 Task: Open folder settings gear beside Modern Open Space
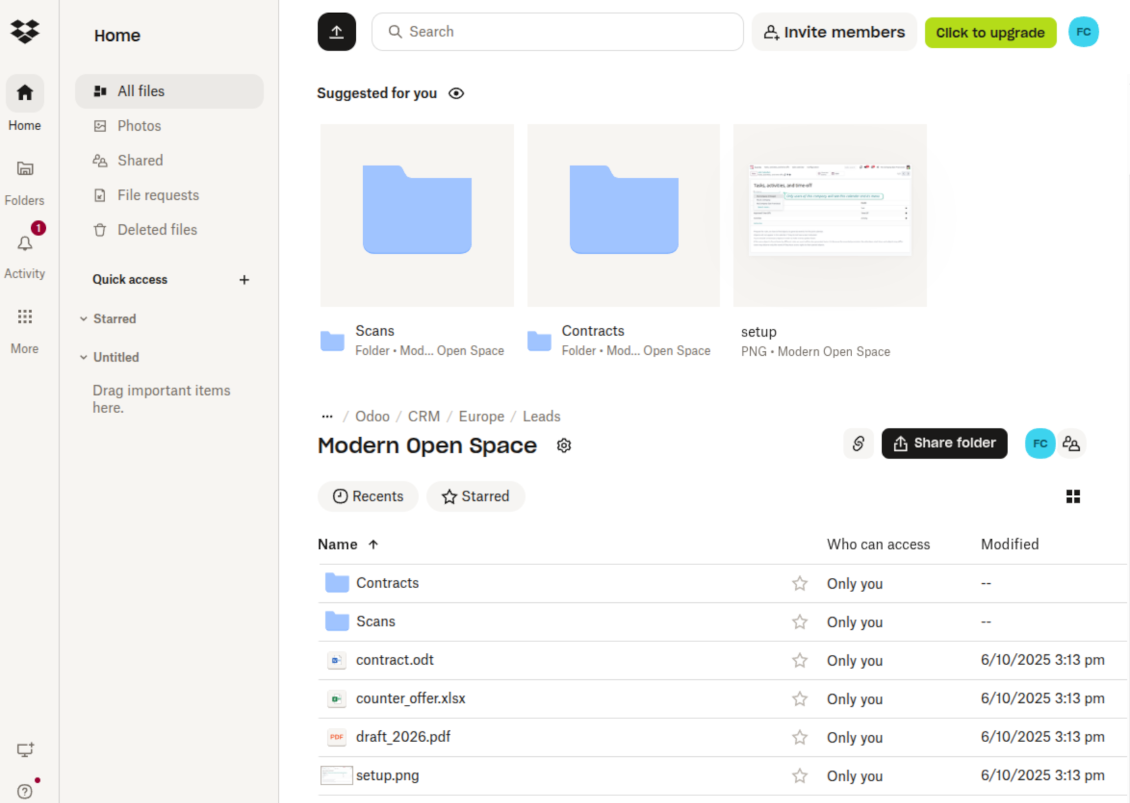pos(564,446)
